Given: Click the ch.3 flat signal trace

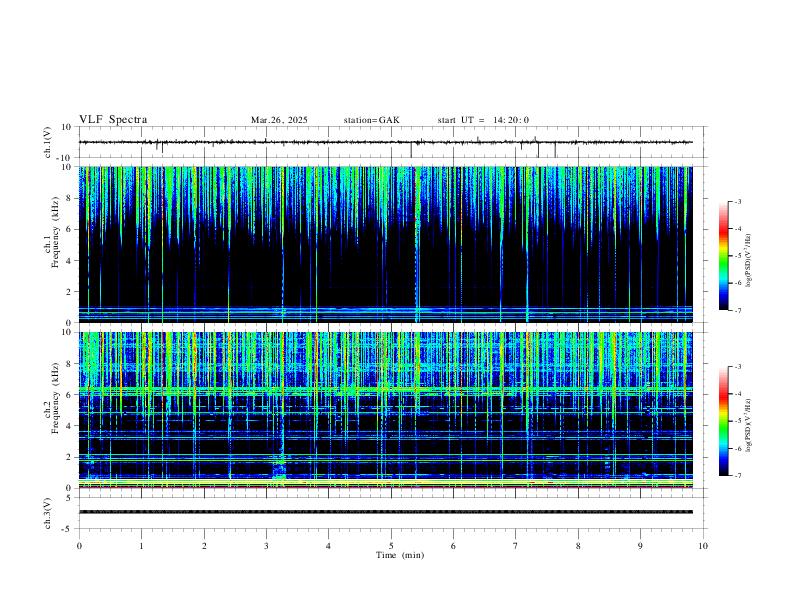Looking at the screenshot, I should pos(385,512).
